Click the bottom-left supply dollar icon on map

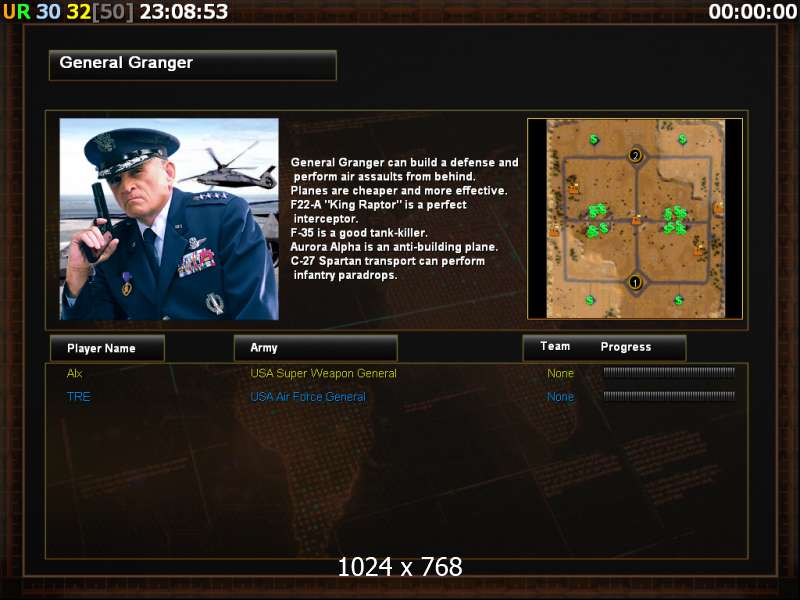tap(590, 300)
